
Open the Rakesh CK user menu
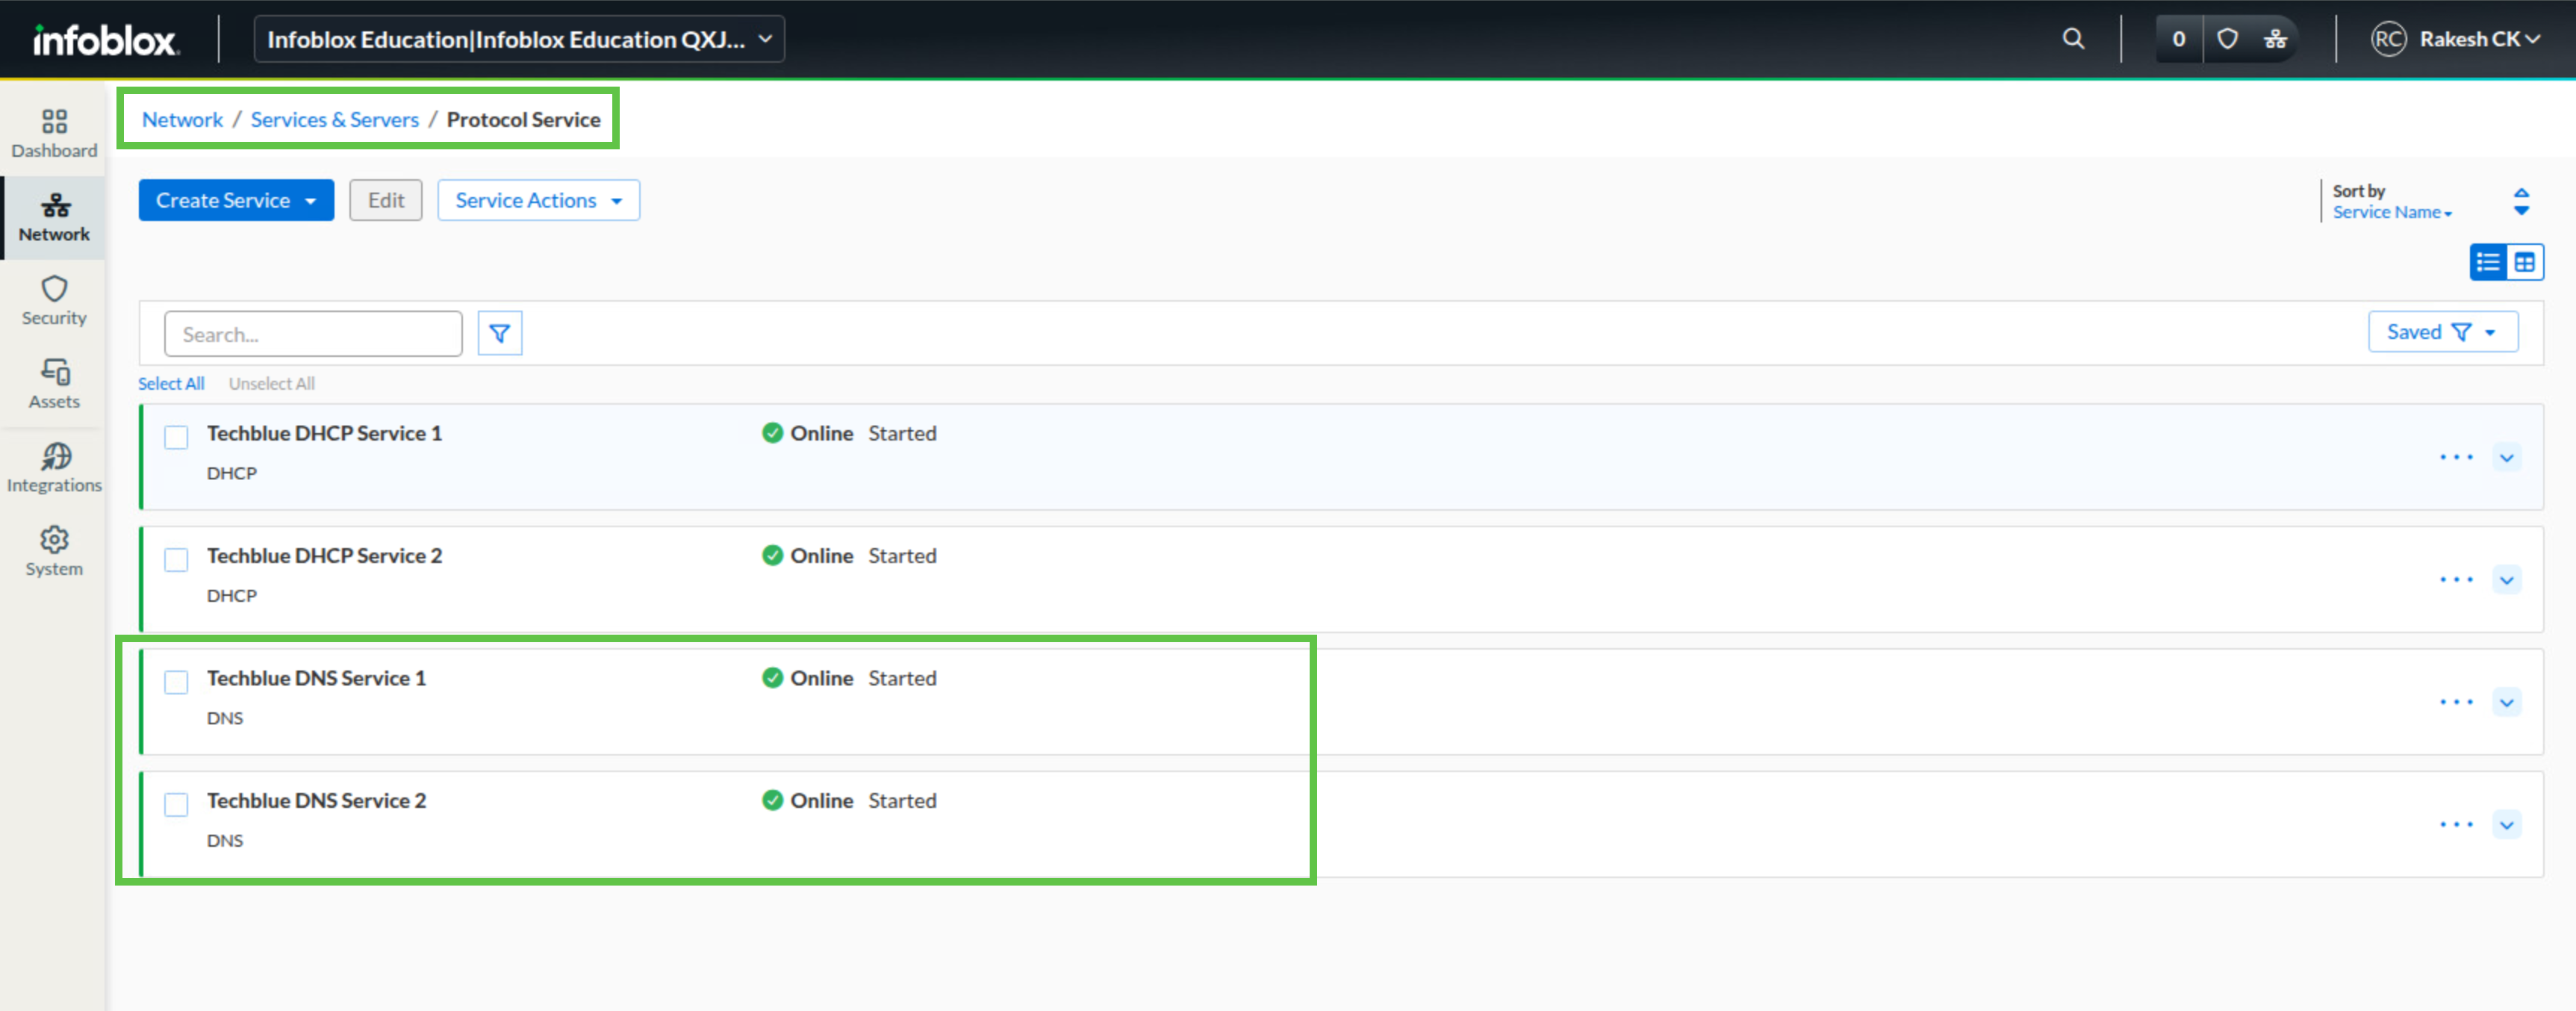point(2479,39)
